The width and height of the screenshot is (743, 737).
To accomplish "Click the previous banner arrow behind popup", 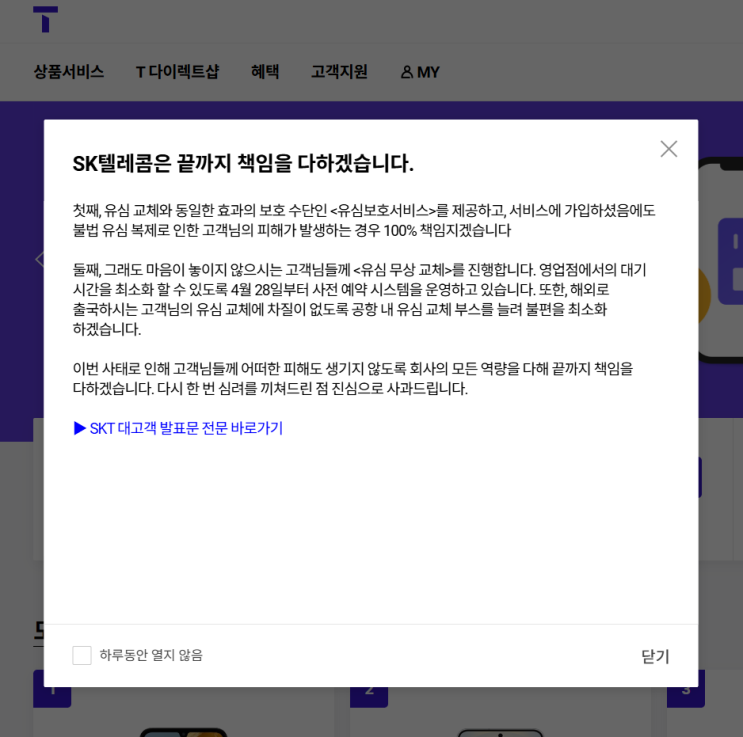I will 39,259.
